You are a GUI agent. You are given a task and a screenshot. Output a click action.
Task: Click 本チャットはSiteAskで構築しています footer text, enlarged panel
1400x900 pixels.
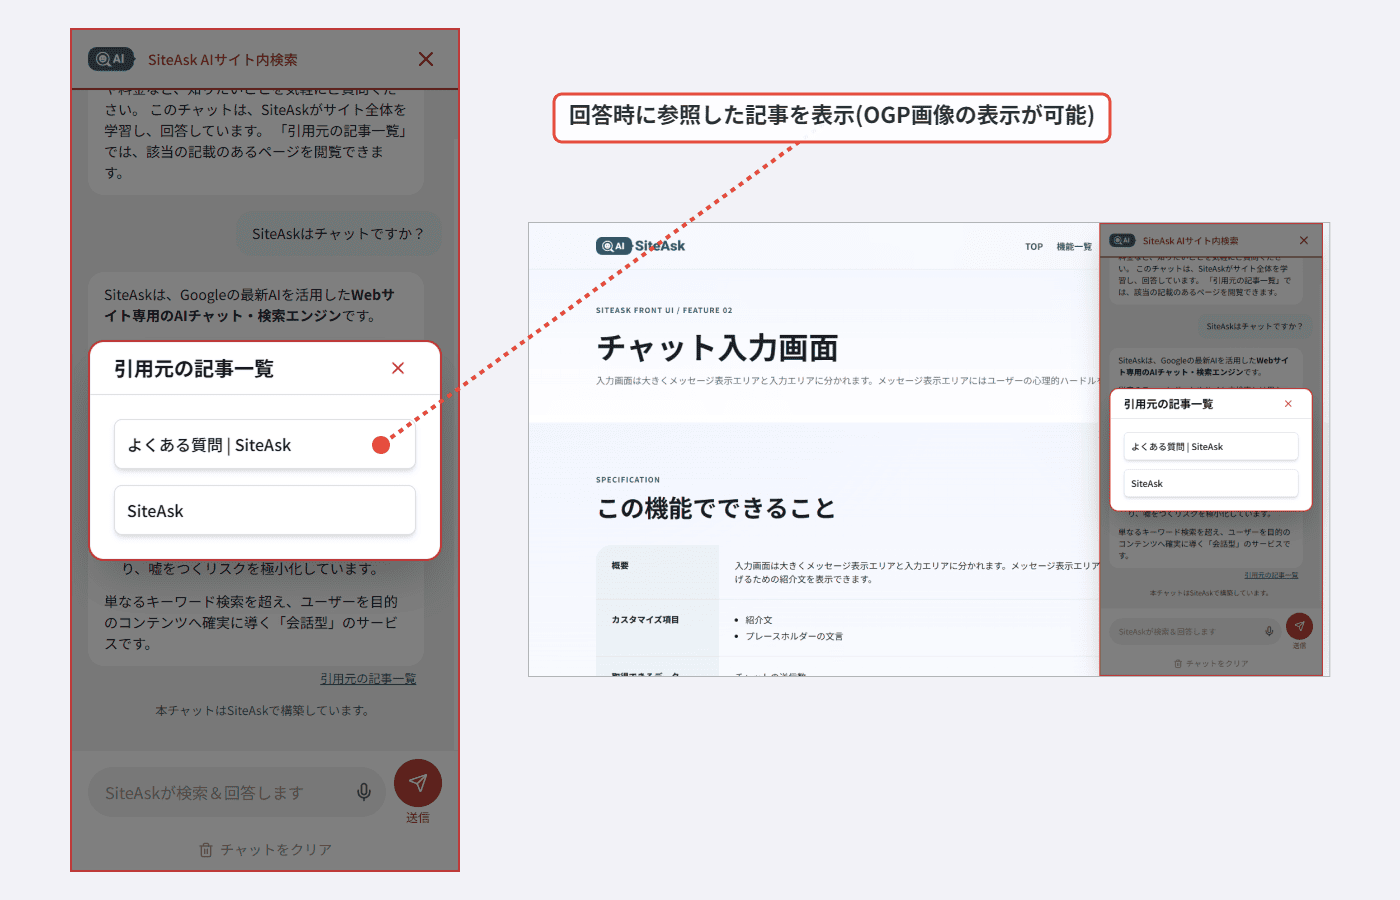pyautogui.click(x=263, y=711)
